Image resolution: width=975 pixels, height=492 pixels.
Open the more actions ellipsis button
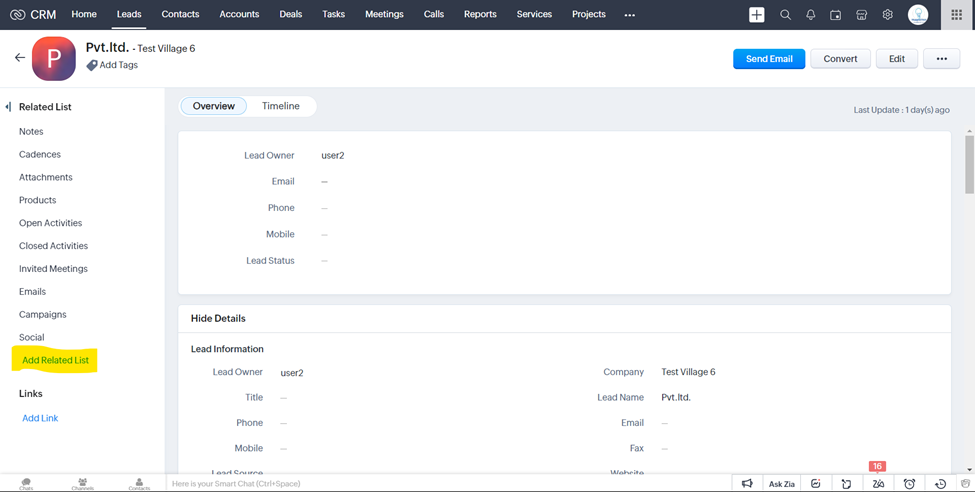click(941, 58)
